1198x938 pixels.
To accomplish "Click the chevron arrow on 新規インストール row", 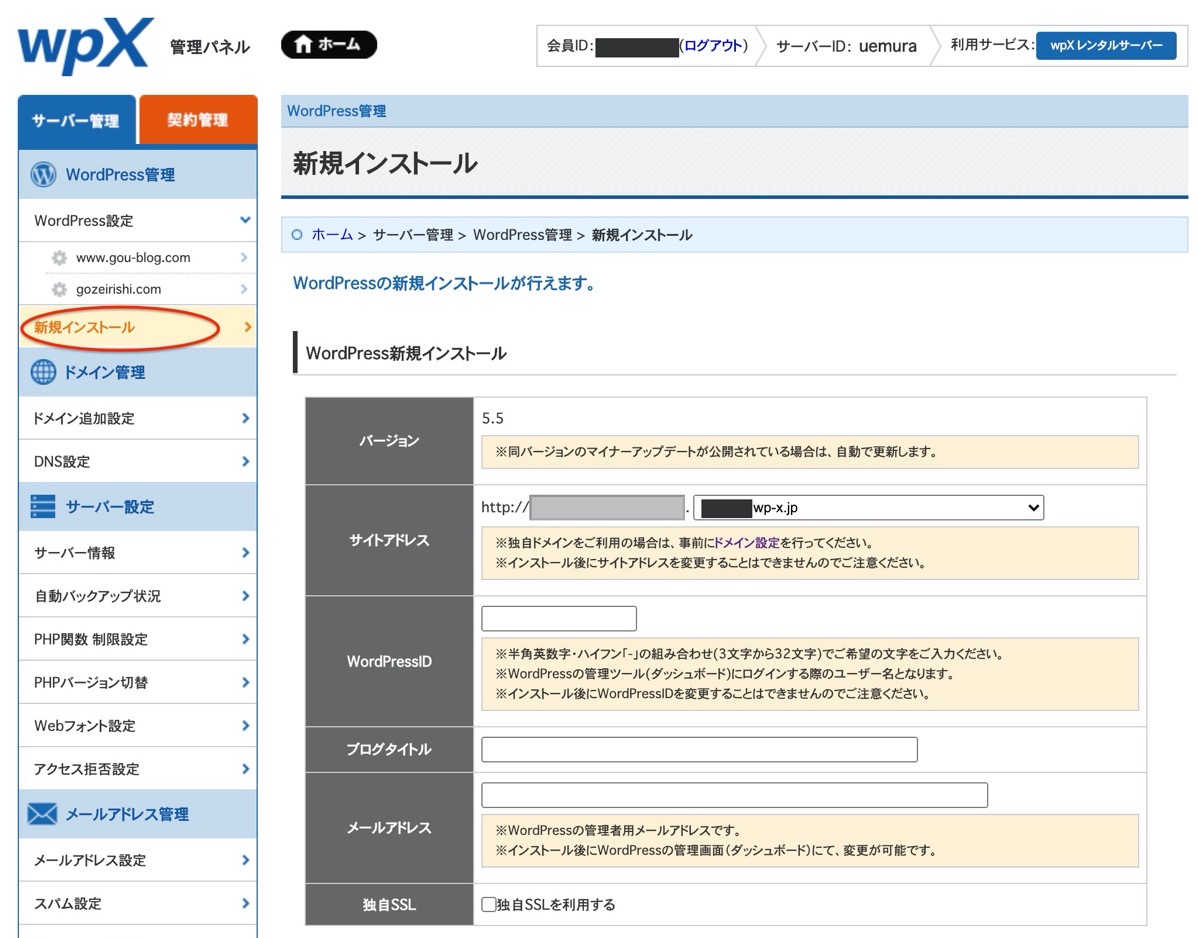I will (247, 327).
